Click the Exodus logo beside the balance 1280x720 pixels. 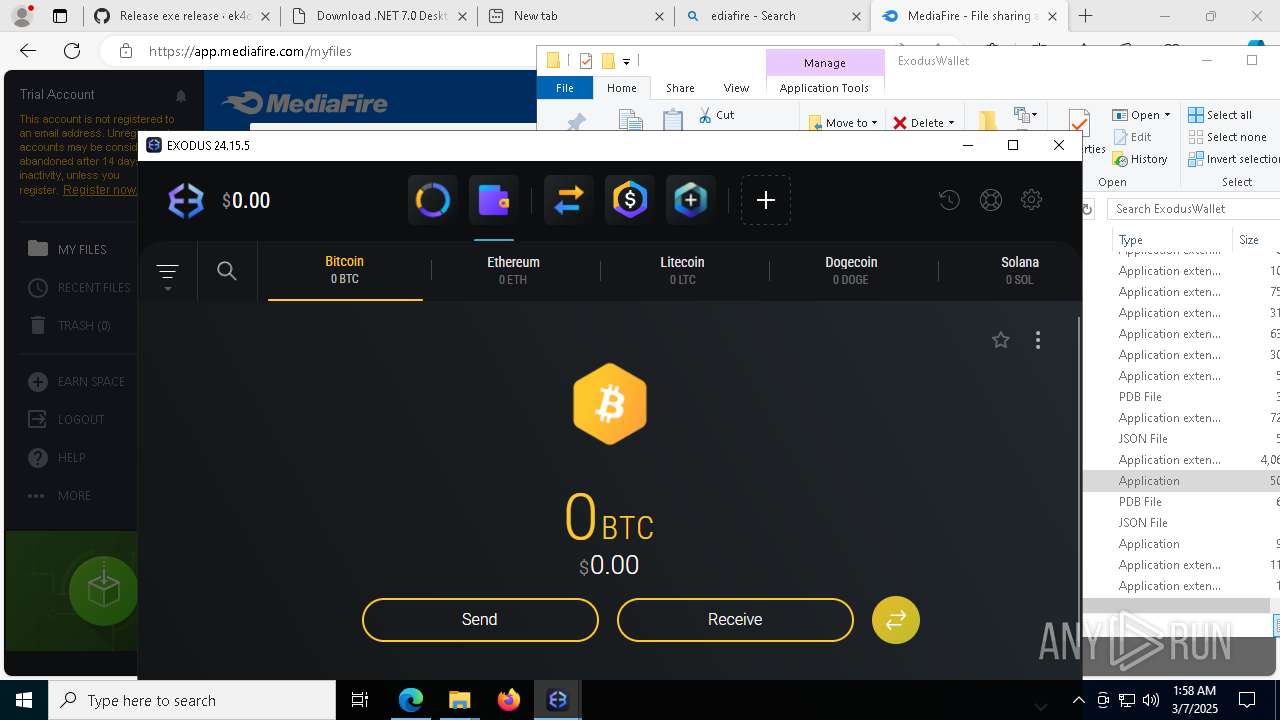(186, 200)
